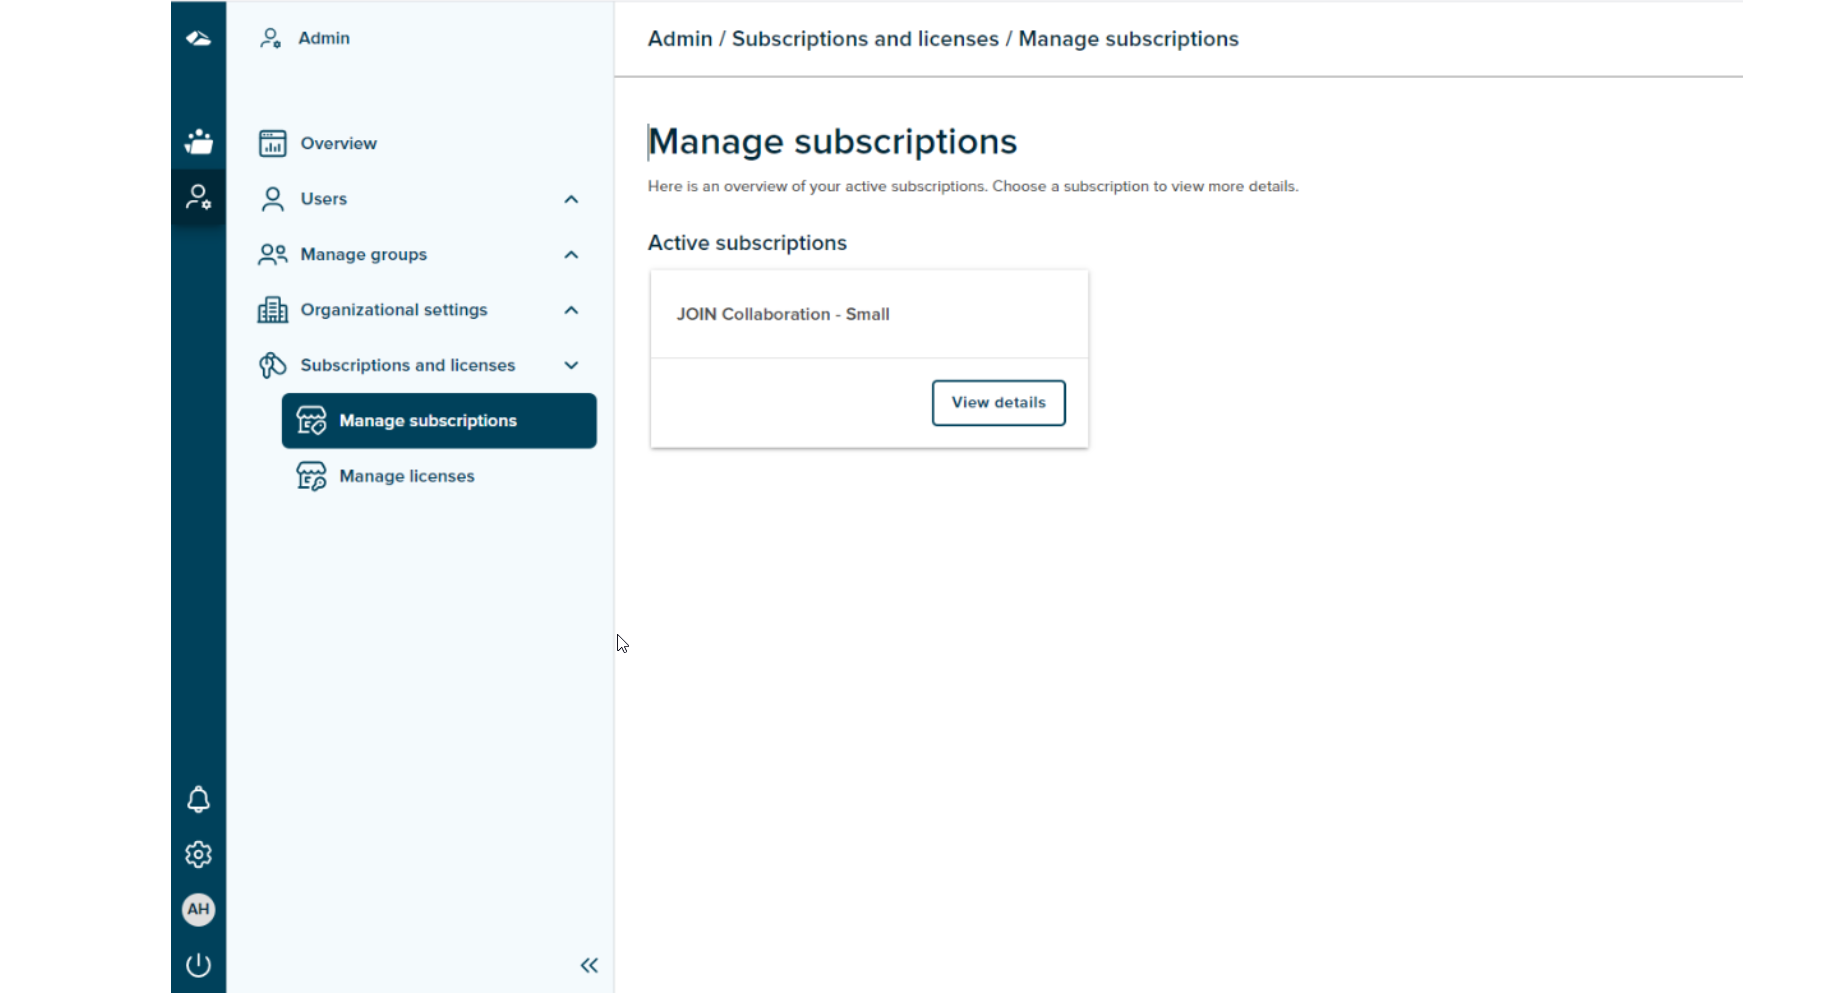Click the Users person icon
The height and width of the screenshot is (993, 1842).
272,199
